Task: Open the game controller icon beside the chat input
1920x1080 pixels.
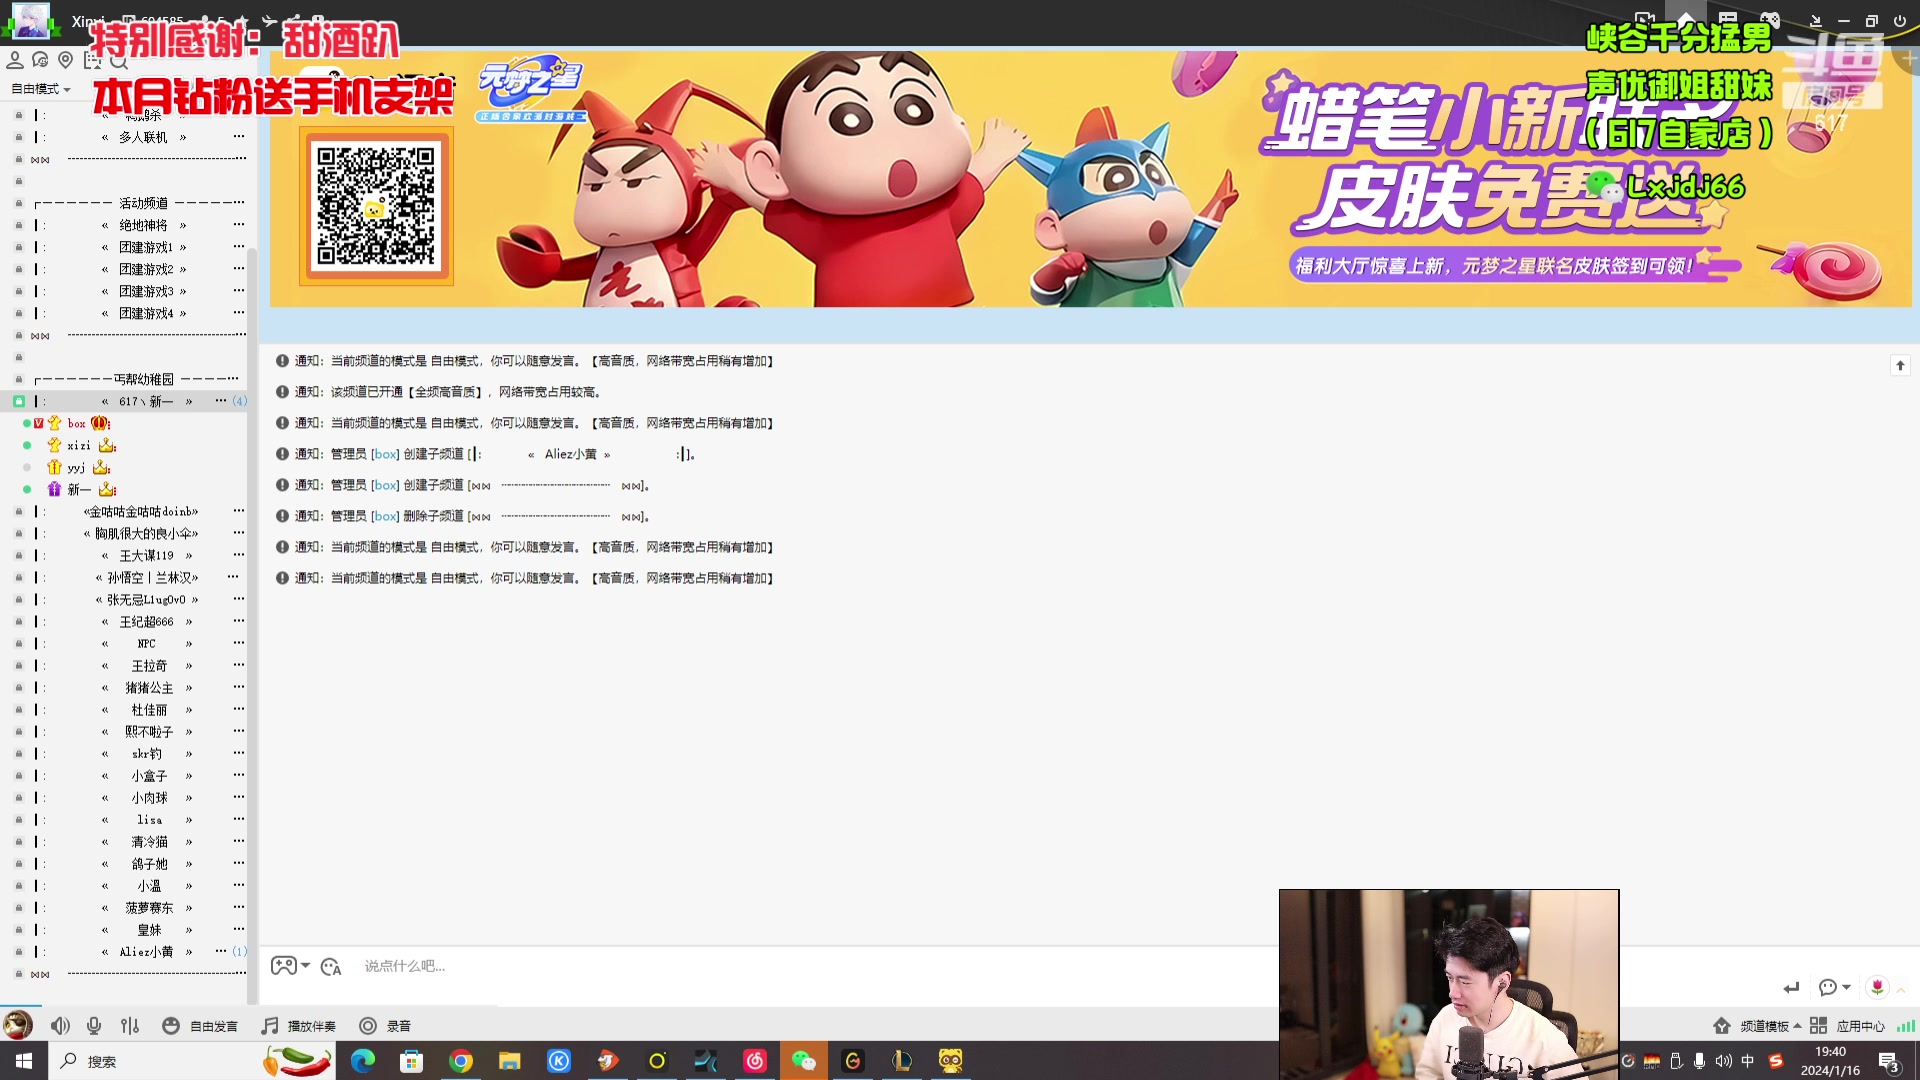Action: [x=284, y=966]
